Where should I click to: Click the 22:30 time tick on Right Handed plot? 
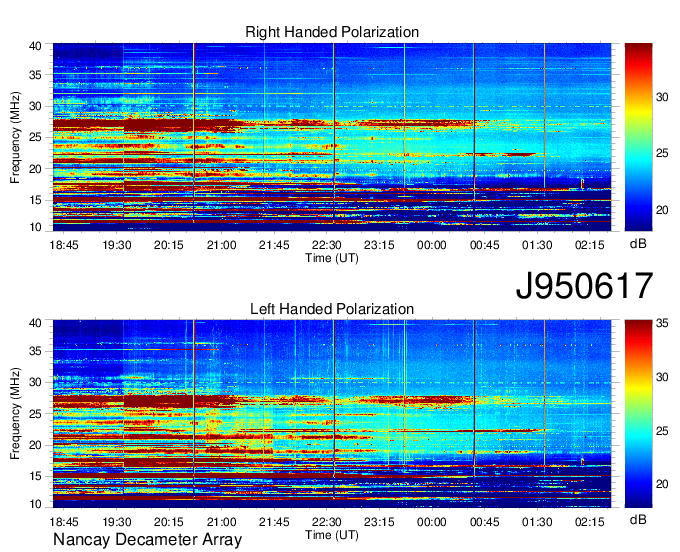point(327,245)
